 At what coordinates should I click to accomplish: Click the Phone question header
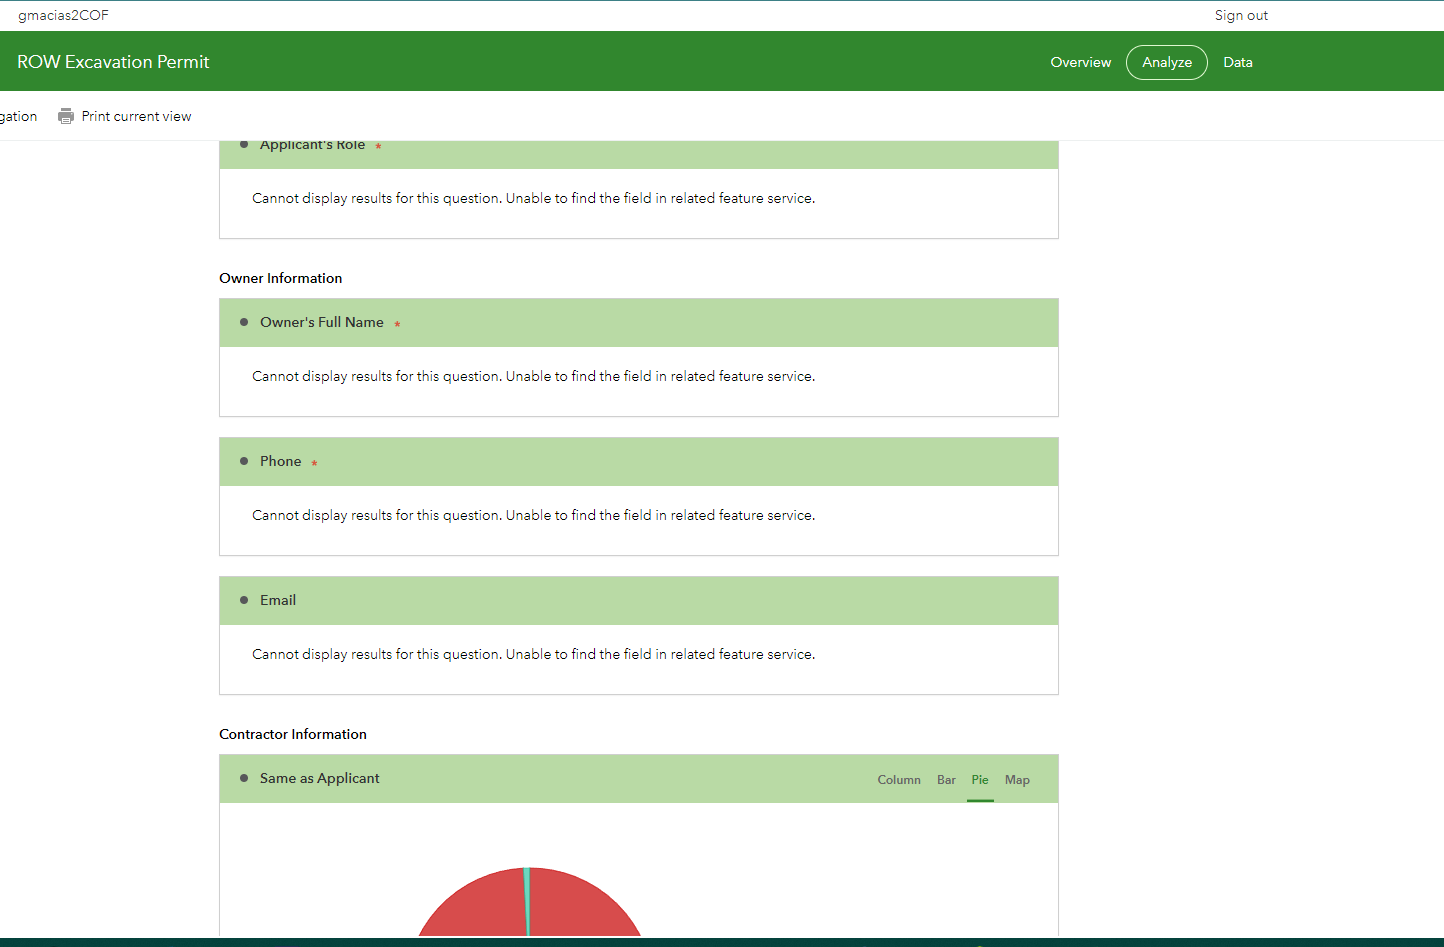point(639,462)
